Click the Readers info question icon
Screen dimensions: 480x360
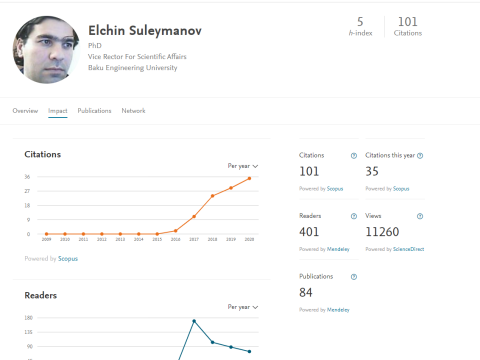pos(354,216)
